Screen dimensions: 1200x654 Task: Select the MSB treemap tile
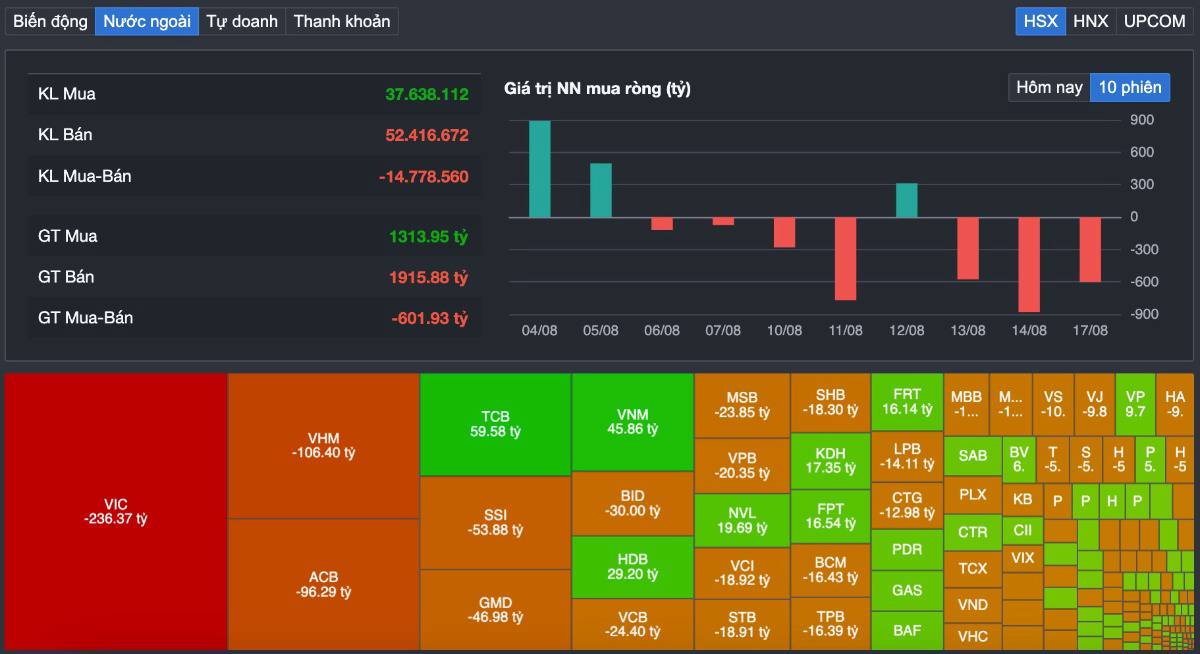coord(742,405)
